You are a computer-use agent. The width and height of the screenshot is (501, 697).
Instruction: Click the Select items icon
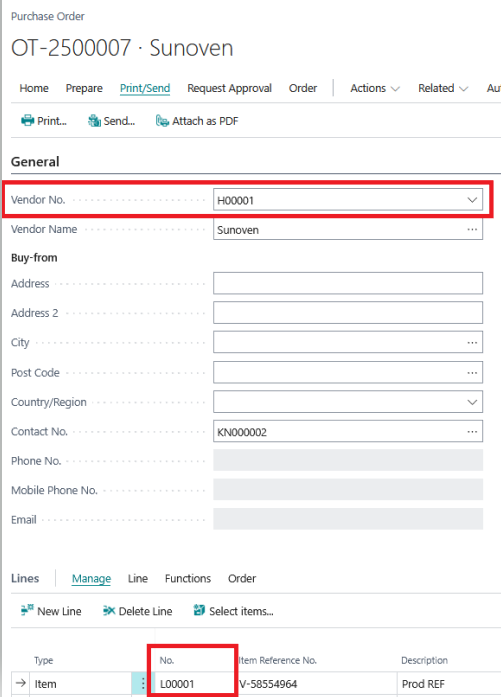(199, 610)
